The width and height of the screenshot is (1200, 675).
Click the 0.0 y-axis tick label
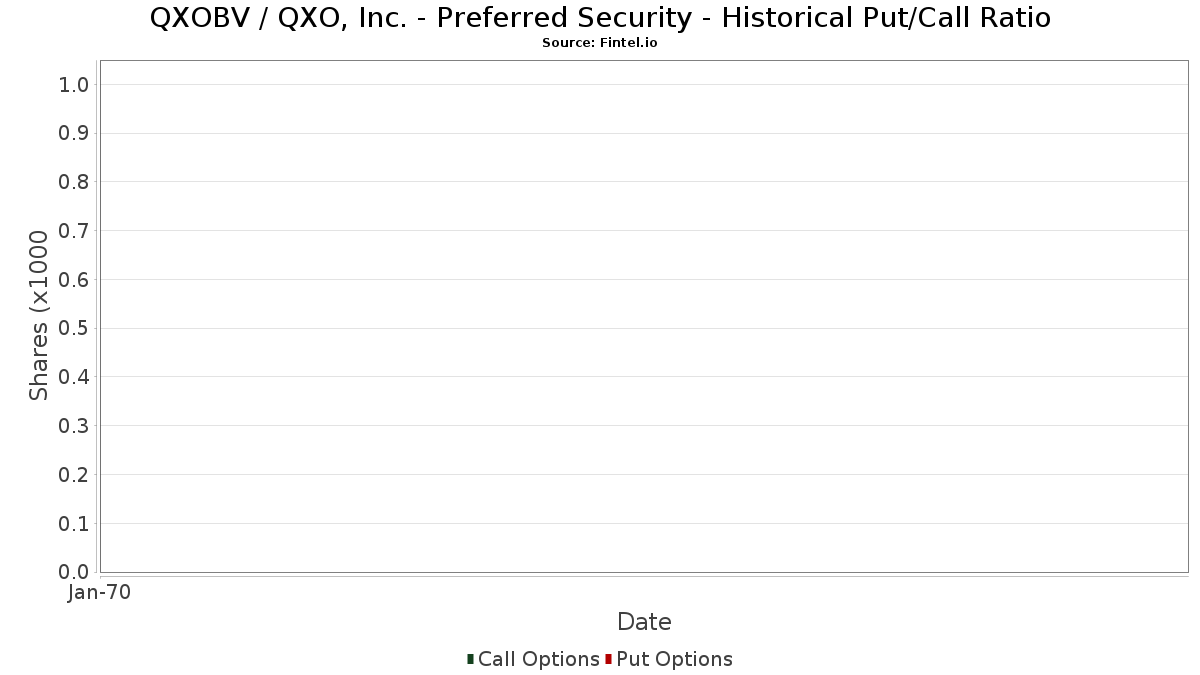coord(75,572)
